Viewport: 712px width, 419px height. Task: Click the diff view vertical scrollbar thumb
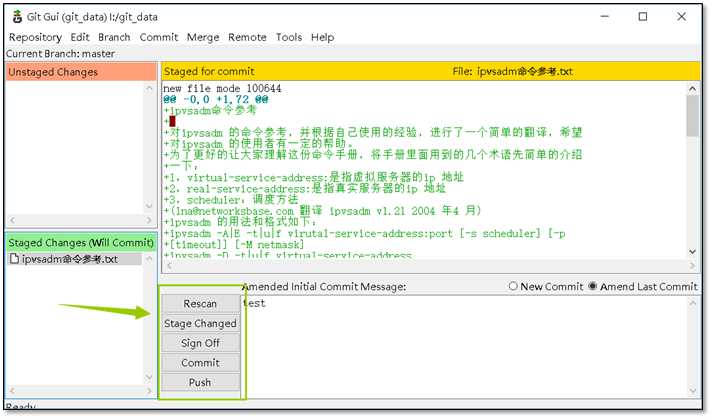[x=692, y=116]
